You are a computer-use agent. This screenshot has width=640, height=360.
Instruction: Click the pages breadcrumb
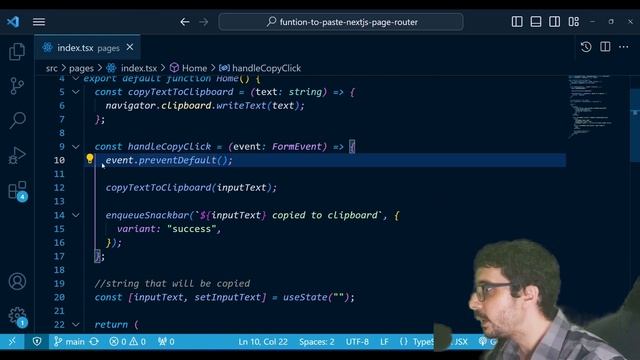pyautogui.click(x=81, y=68)
